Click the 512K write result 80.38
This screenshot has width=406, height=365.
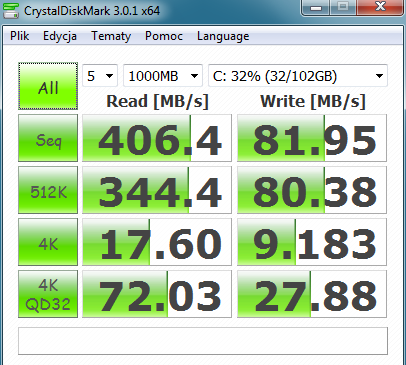pos(312,190)
